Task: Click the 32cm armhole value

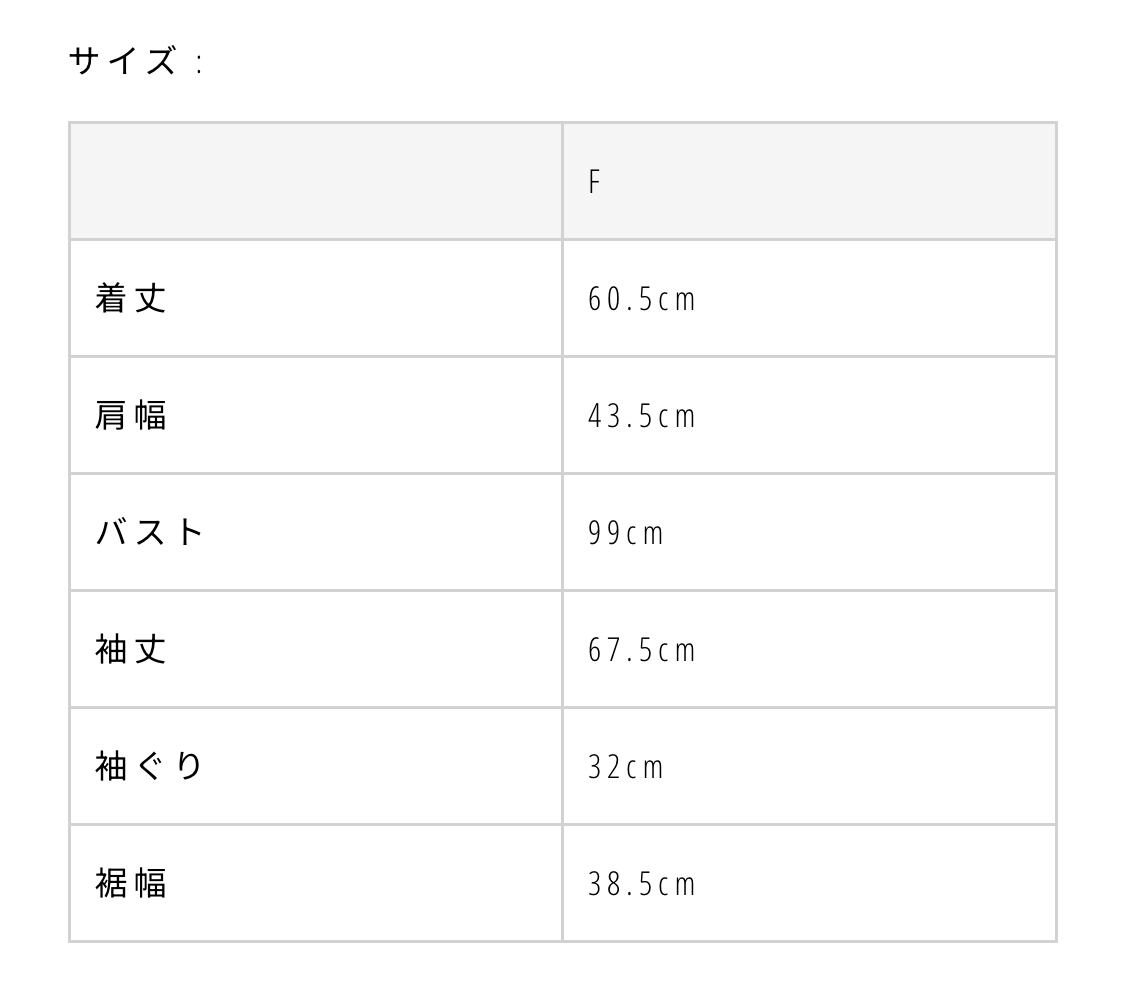Action: 625,767
